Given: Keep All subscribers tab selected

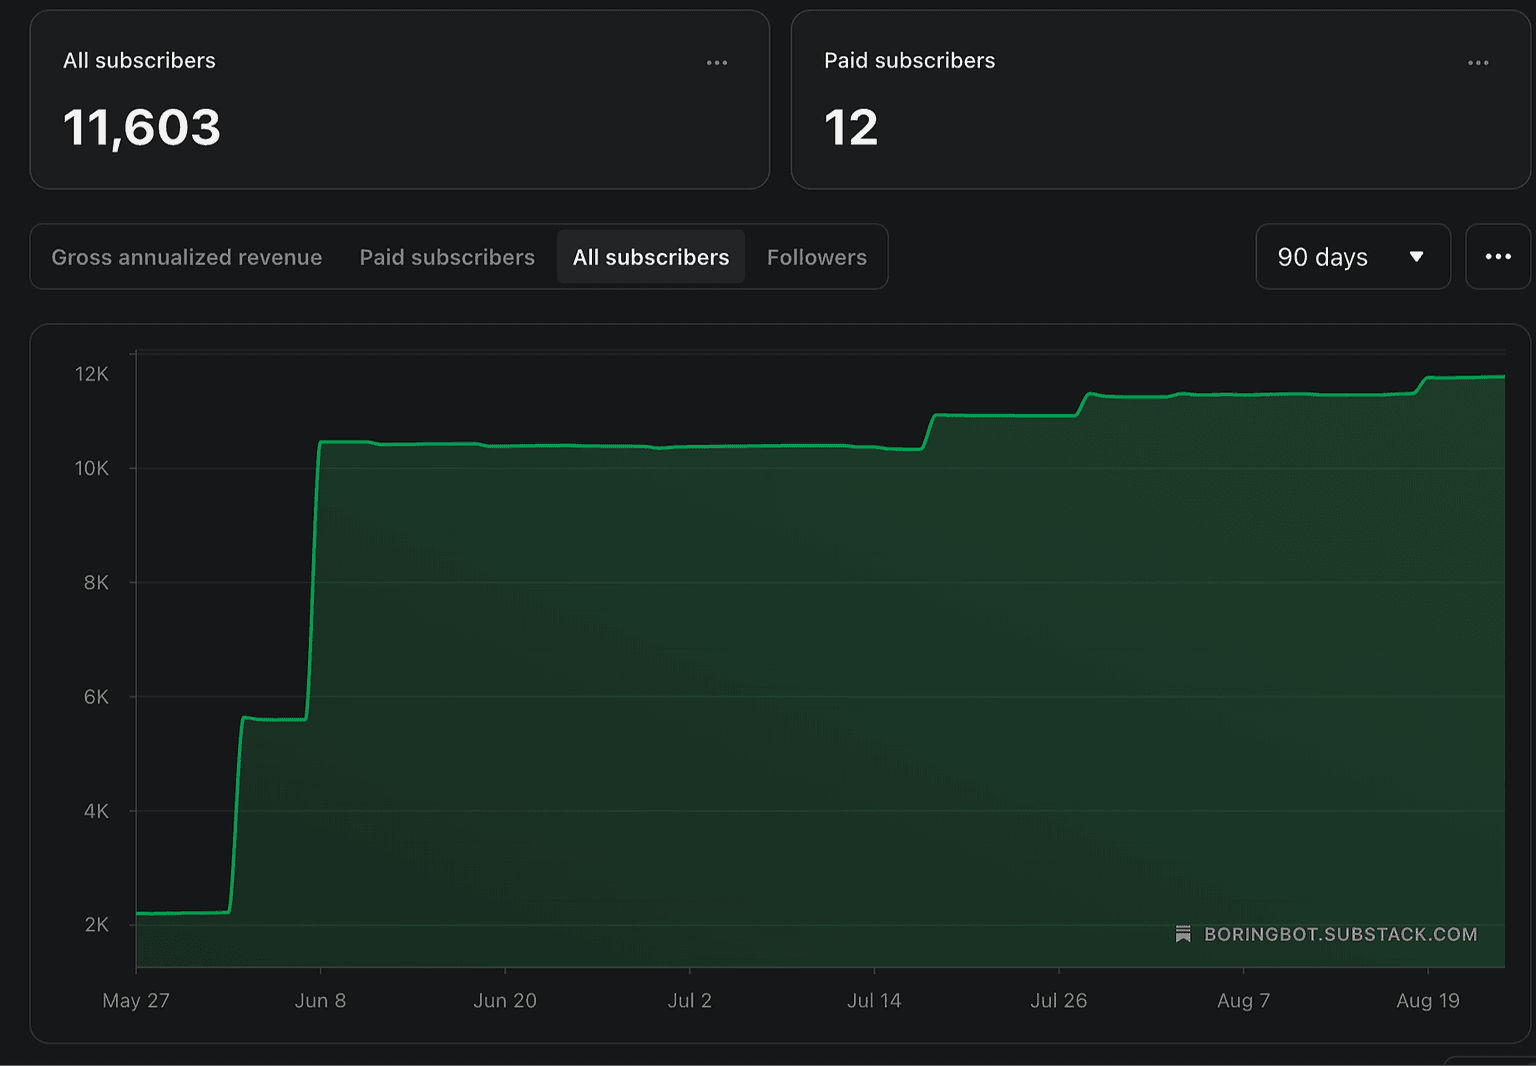Looking at the screenshot, I should pyautogui.click(x=651, y=257).
